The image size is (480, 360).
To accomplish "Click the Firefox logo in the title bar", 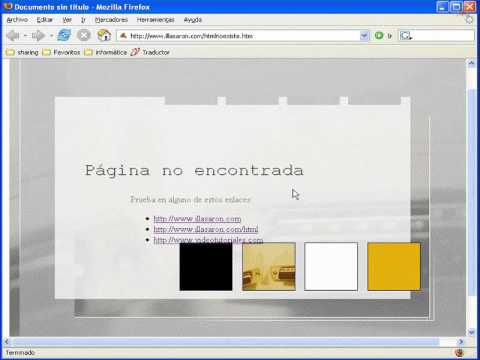I will tap(7, 6).
